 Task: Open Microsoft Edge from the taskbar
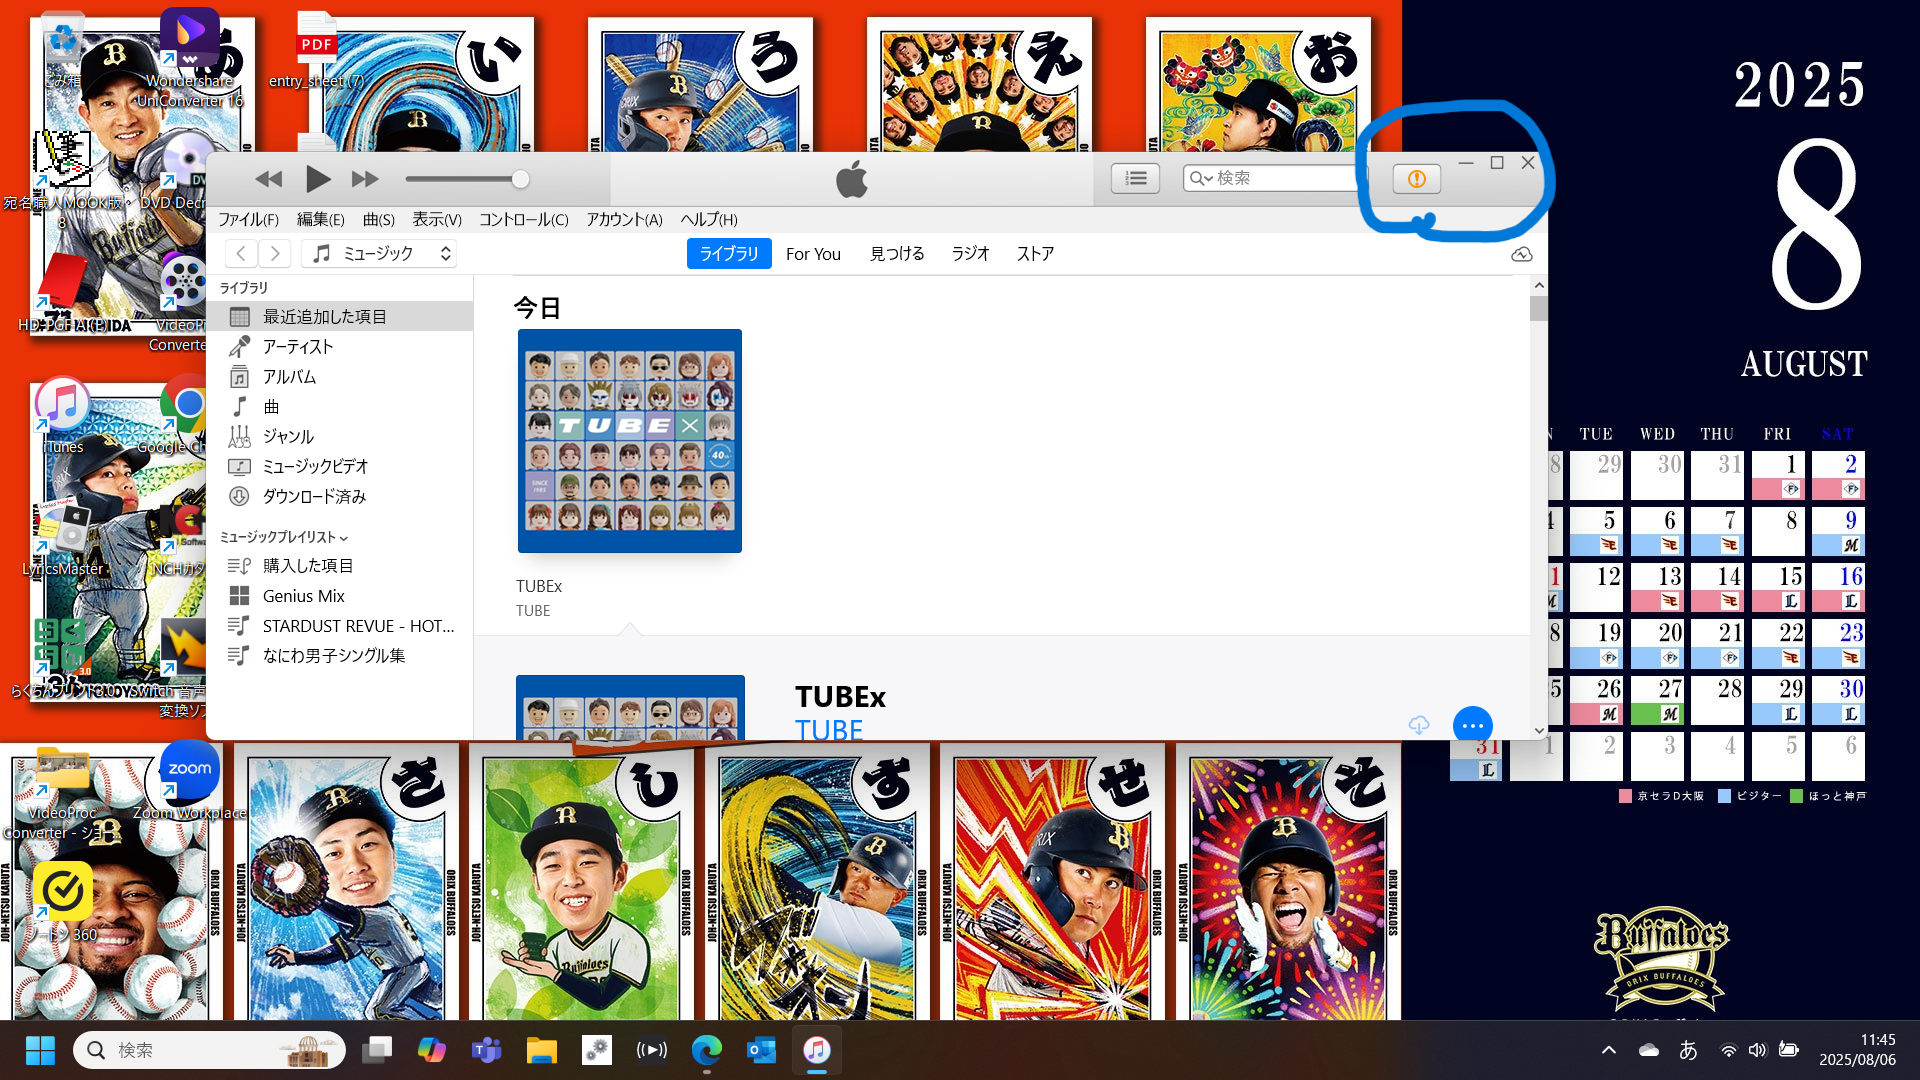click(706, 1050)
